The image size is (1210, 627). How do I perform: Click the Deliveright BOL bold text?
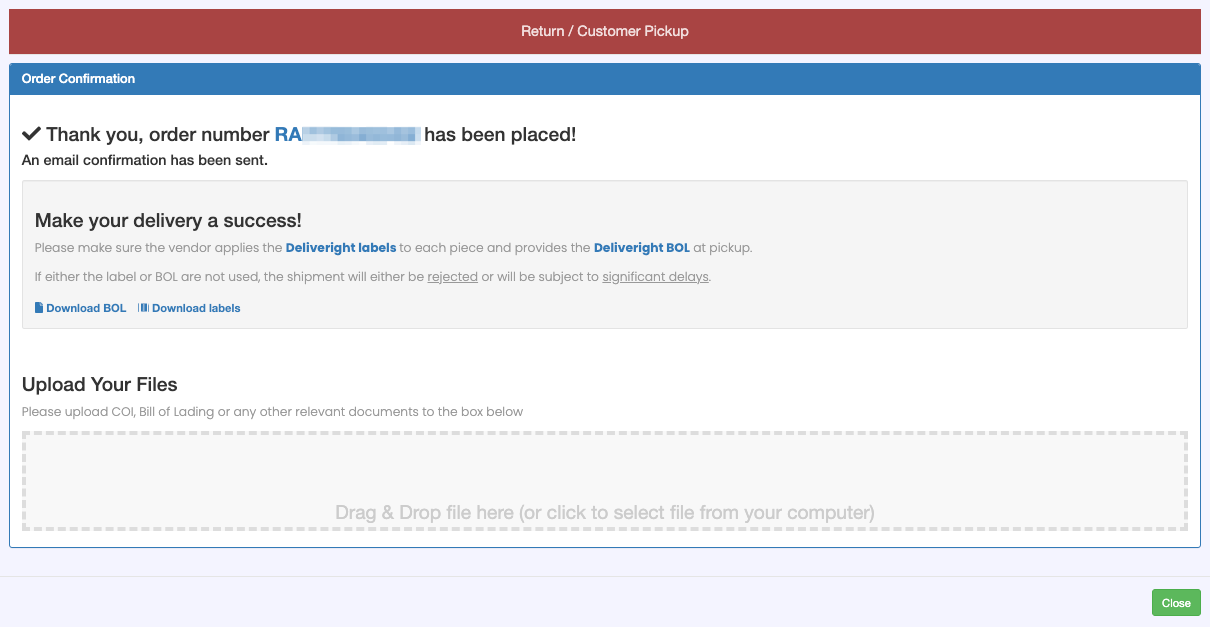tap(642, 247)
